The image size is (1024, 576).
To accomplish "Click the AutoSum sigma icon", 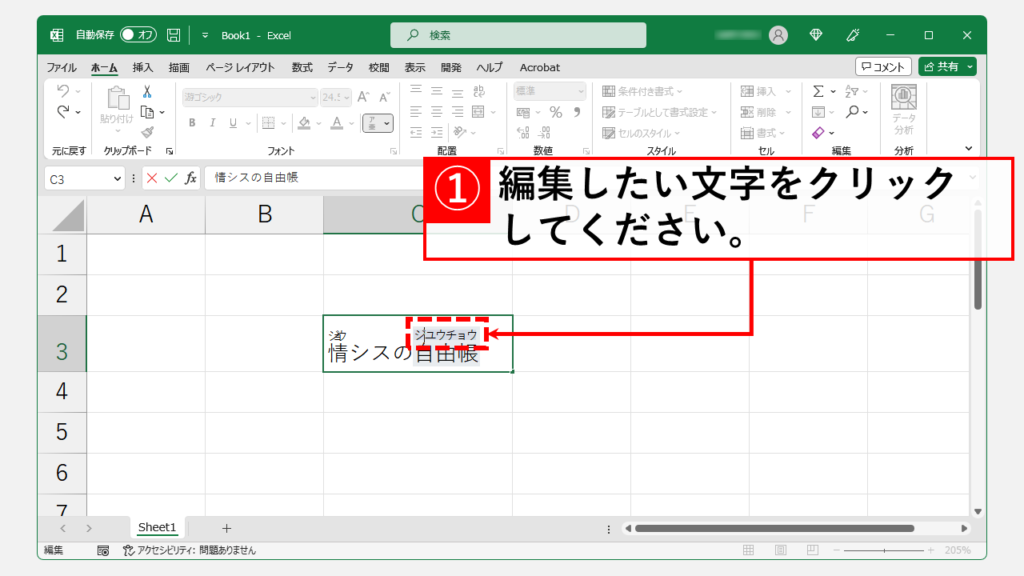I will 818,91.
